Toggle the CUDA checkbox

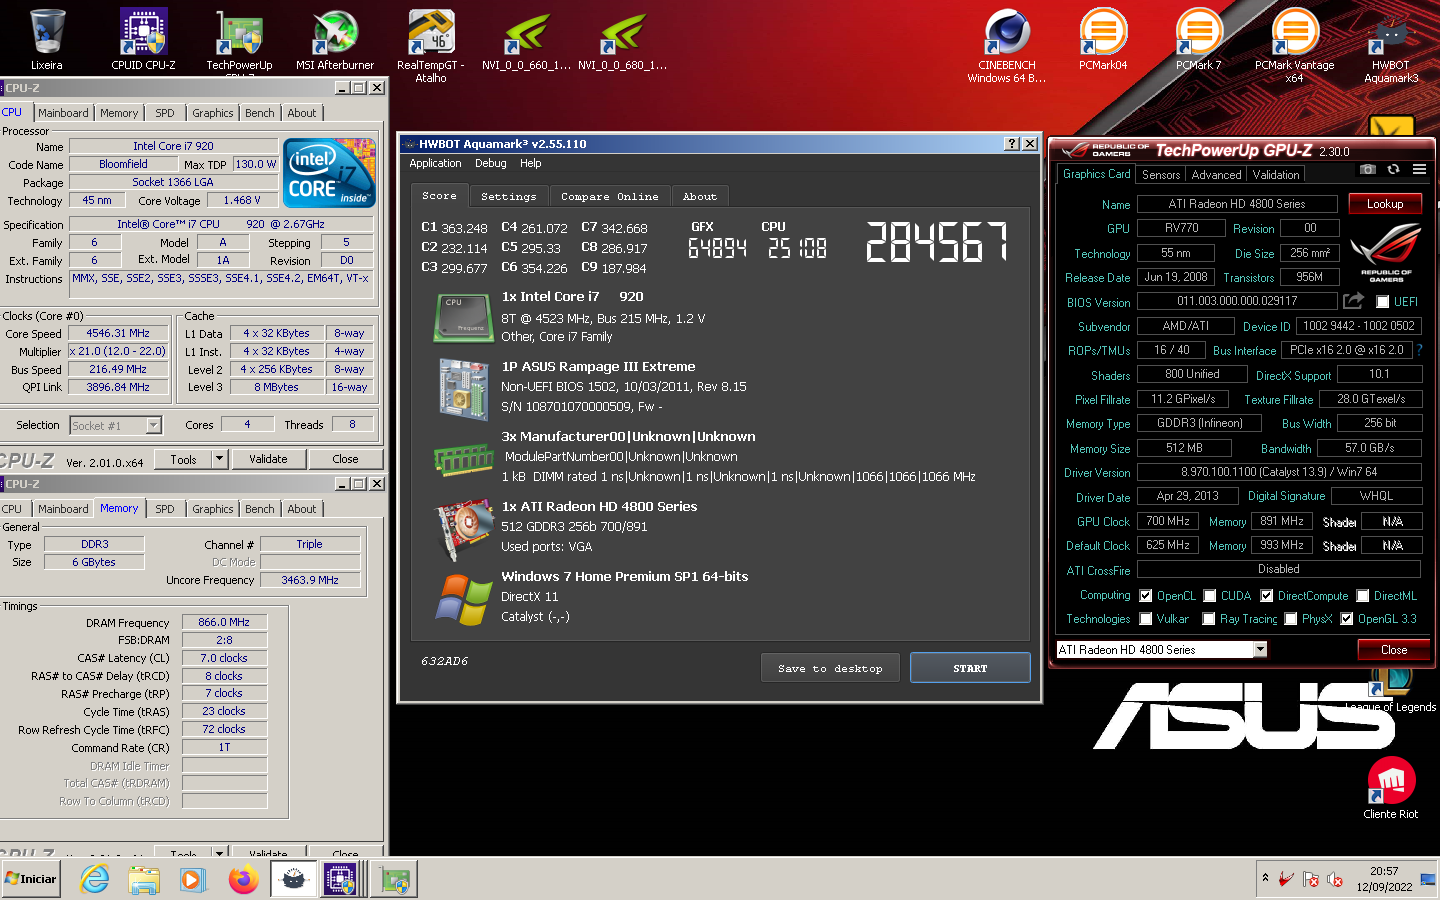pos(1210,595)
